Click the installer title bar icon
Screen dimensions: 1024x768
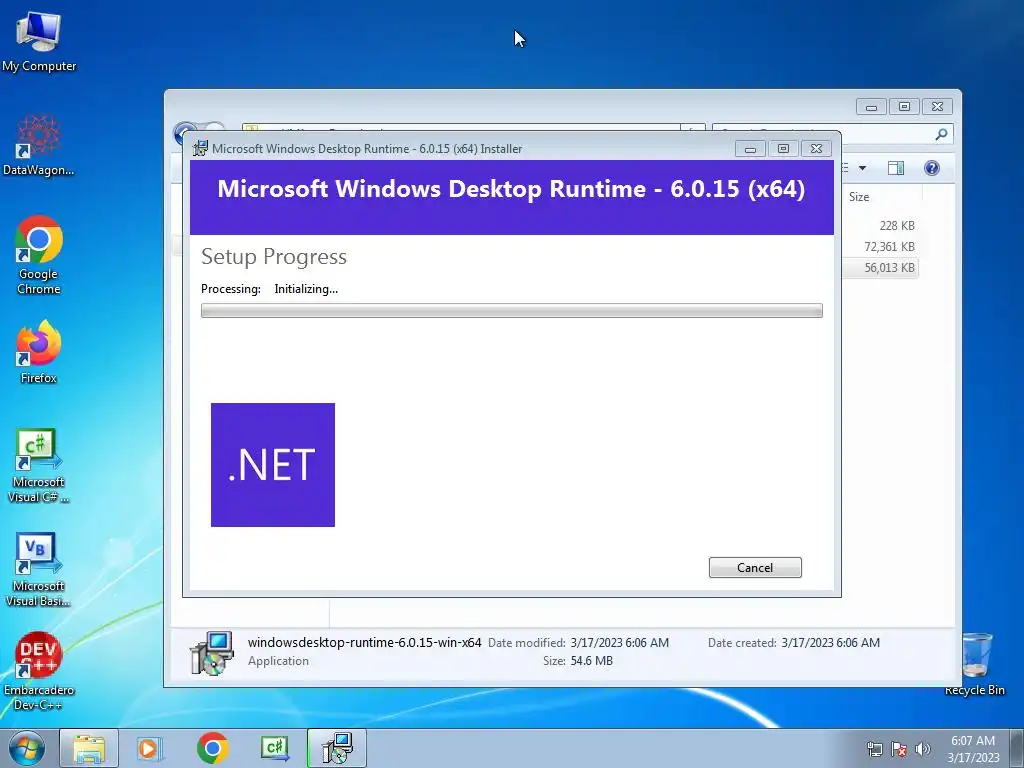(200, 148)
